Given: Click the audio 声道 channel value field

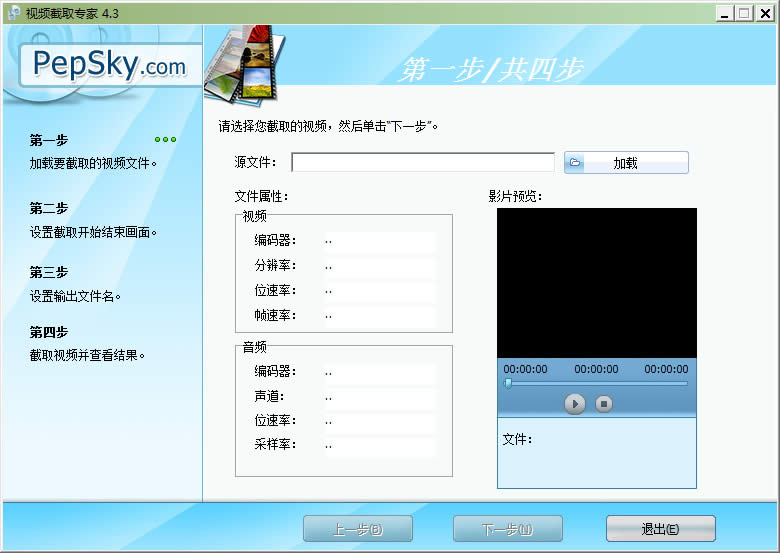Looking at the screenshot, I should point(379,397).
